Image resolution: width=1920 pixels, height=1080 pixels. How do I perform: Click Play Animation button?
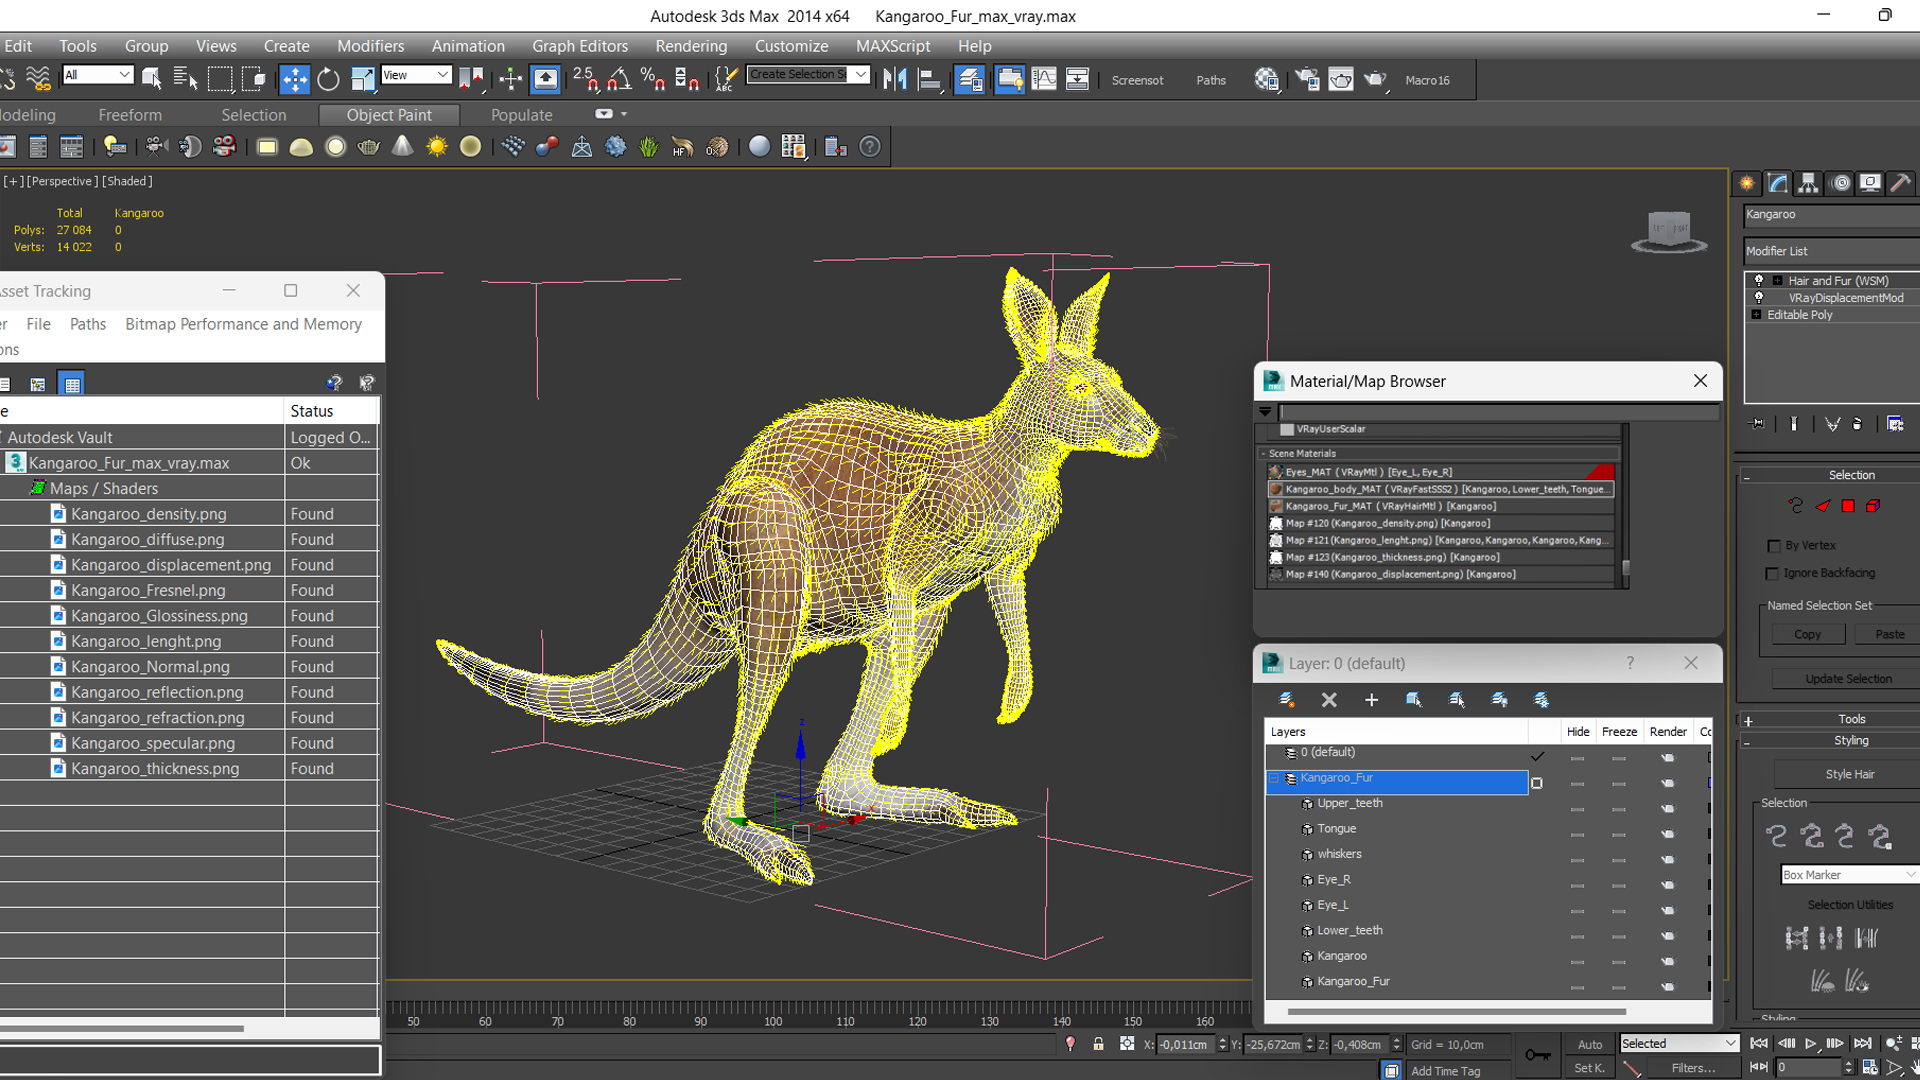[x=1810, y=1044]
